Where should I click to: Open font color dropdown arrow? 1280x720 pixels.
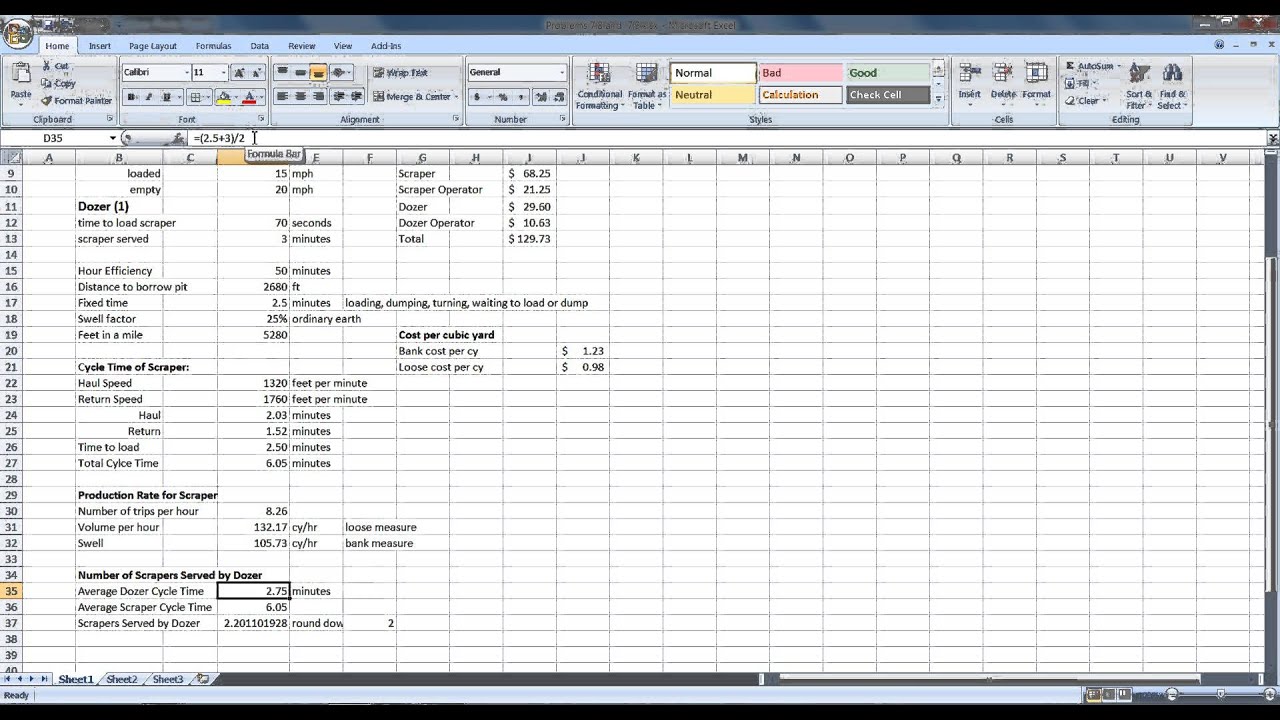tap(260, 97)
